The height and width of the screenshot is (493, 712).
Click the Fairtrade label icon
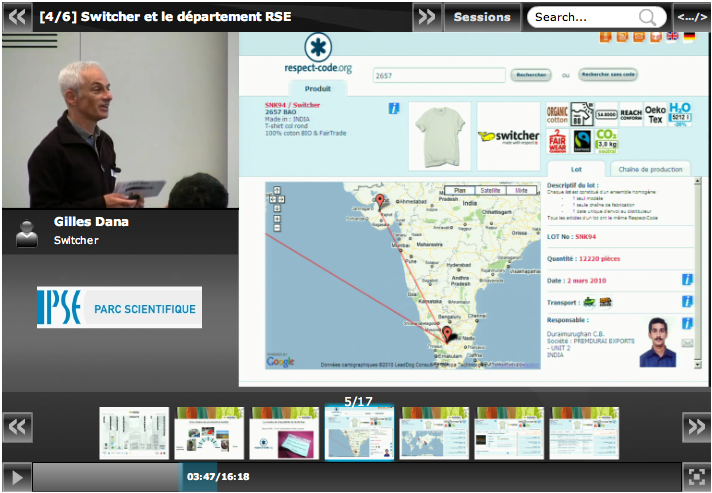[582, 141]
